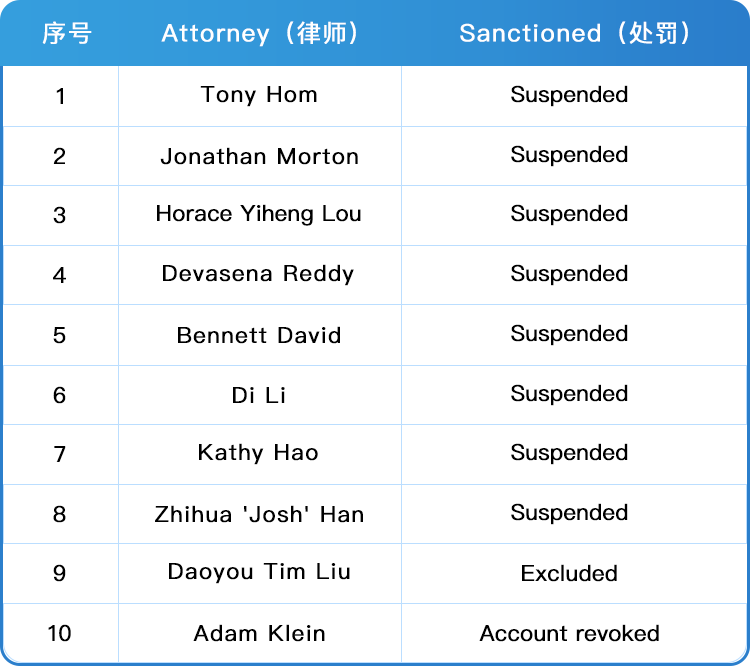Click row number 1 cell
This screenshot has height=666, width=750.
point(60,96)
